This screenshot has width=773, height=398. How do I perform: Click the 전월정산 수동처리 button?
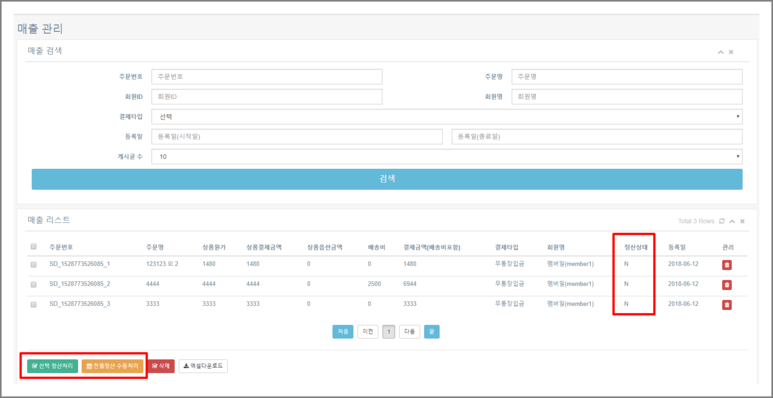pos(112,366)
